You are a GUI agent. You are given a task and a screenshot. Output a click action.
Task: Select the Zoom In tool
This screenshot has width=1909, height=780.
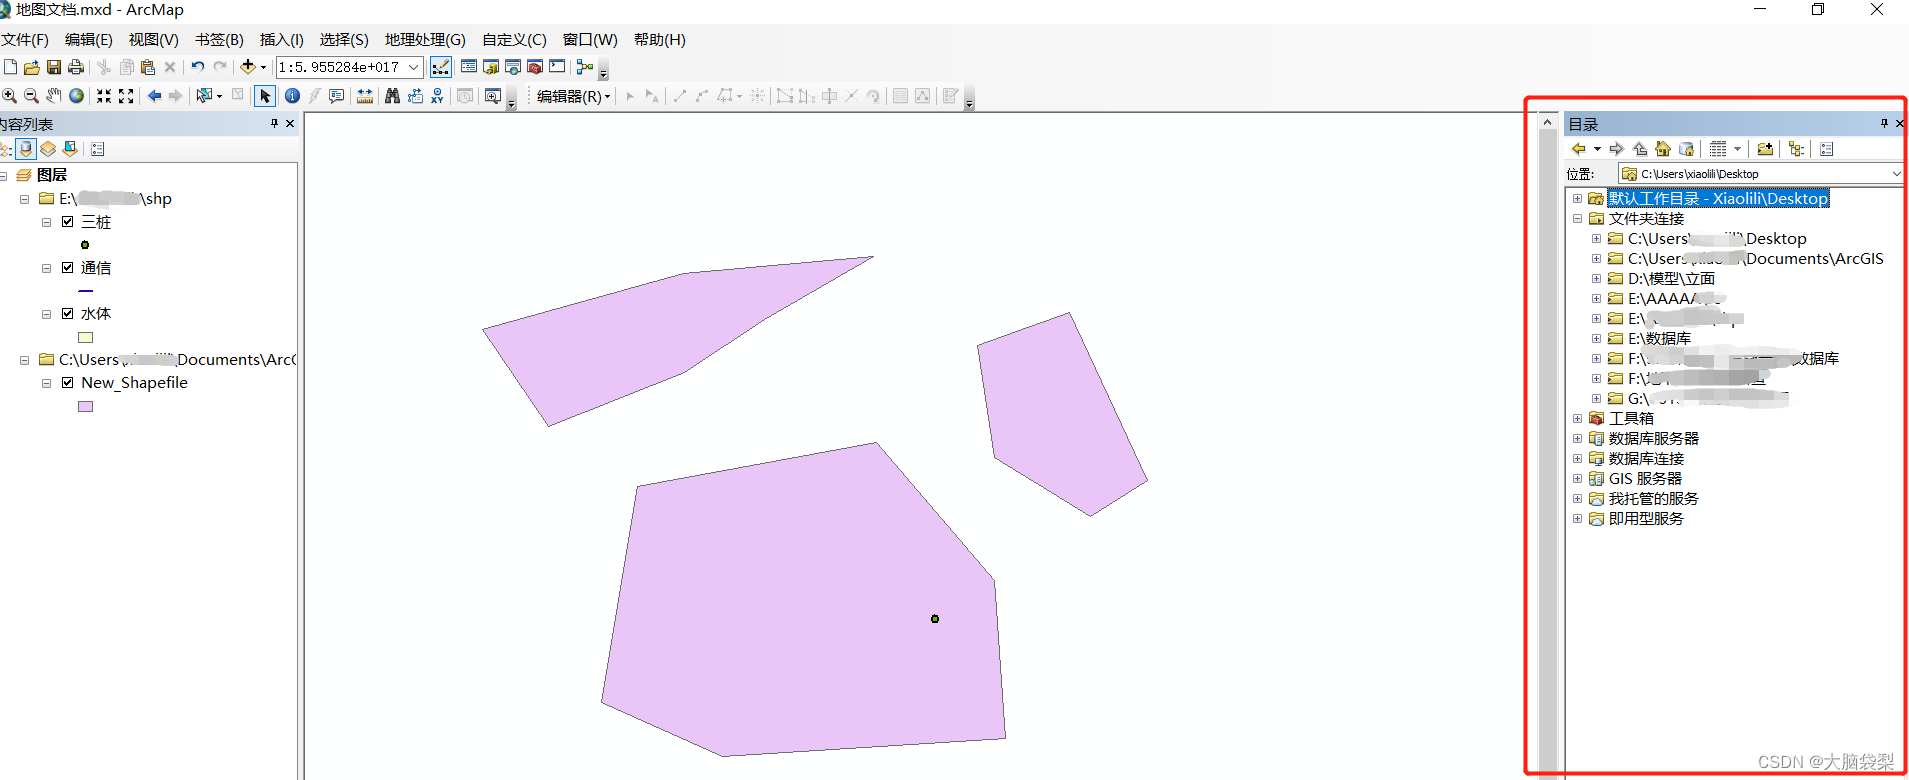point(9,96)
